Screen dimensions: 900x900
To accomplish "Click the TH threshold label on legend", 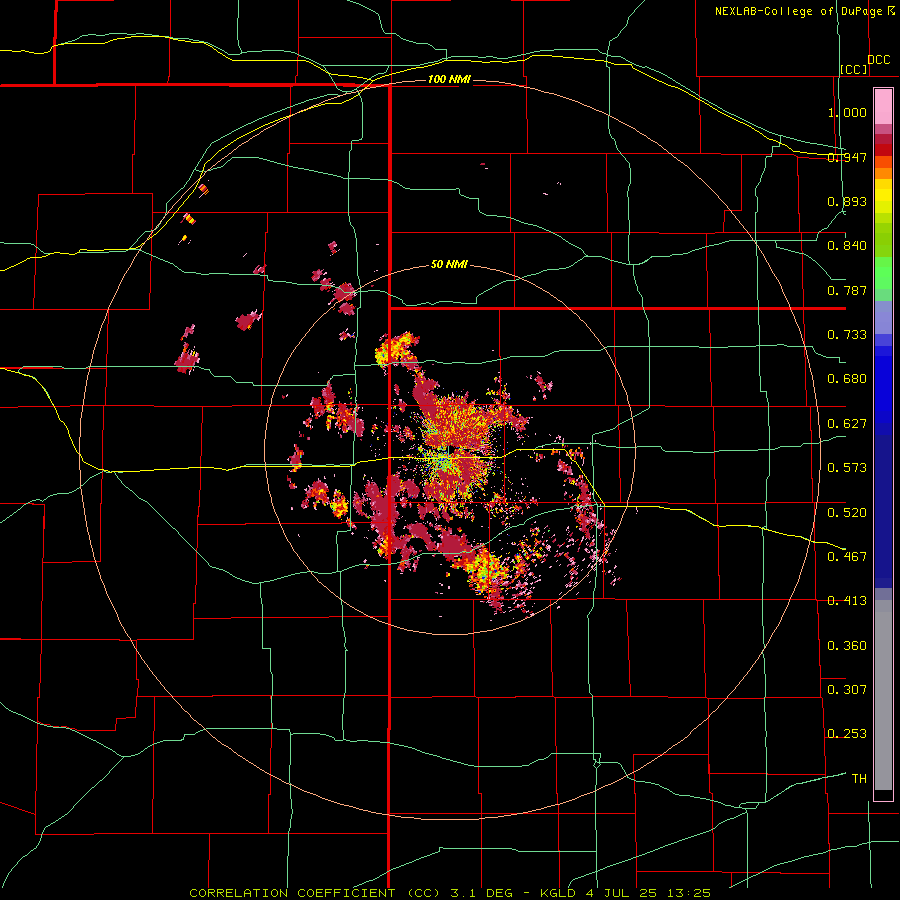I will point(859,779).
